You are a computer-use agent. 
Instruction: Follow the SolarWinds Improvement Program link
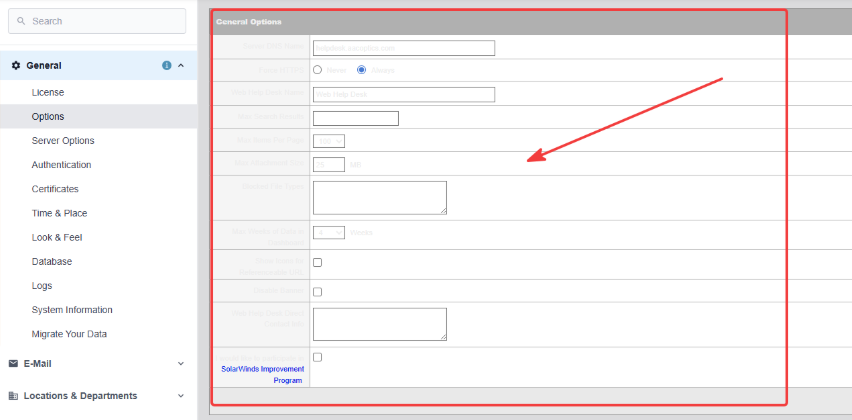coord(263,374)
